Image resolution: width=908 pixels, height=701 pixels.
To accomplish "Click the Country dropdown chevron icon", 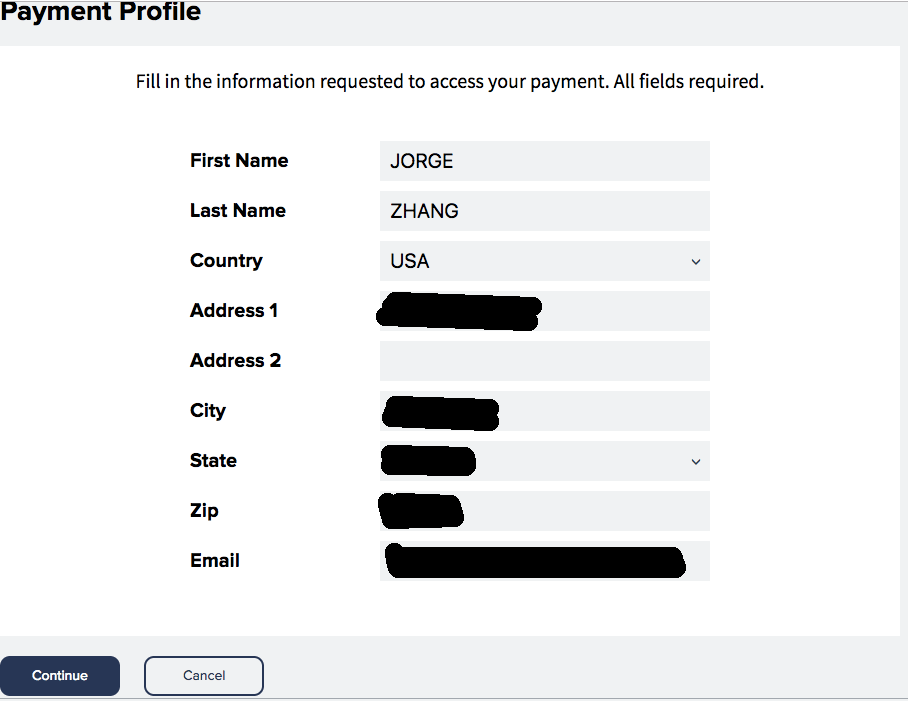I will tap(695, 262).
